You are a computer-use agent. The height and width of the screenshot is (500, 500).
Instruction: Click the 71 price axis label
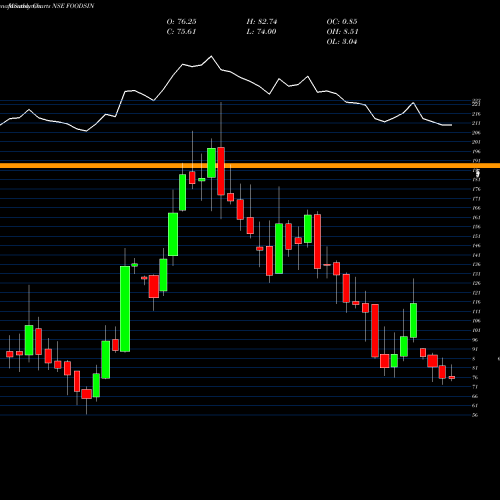point(475,387)
